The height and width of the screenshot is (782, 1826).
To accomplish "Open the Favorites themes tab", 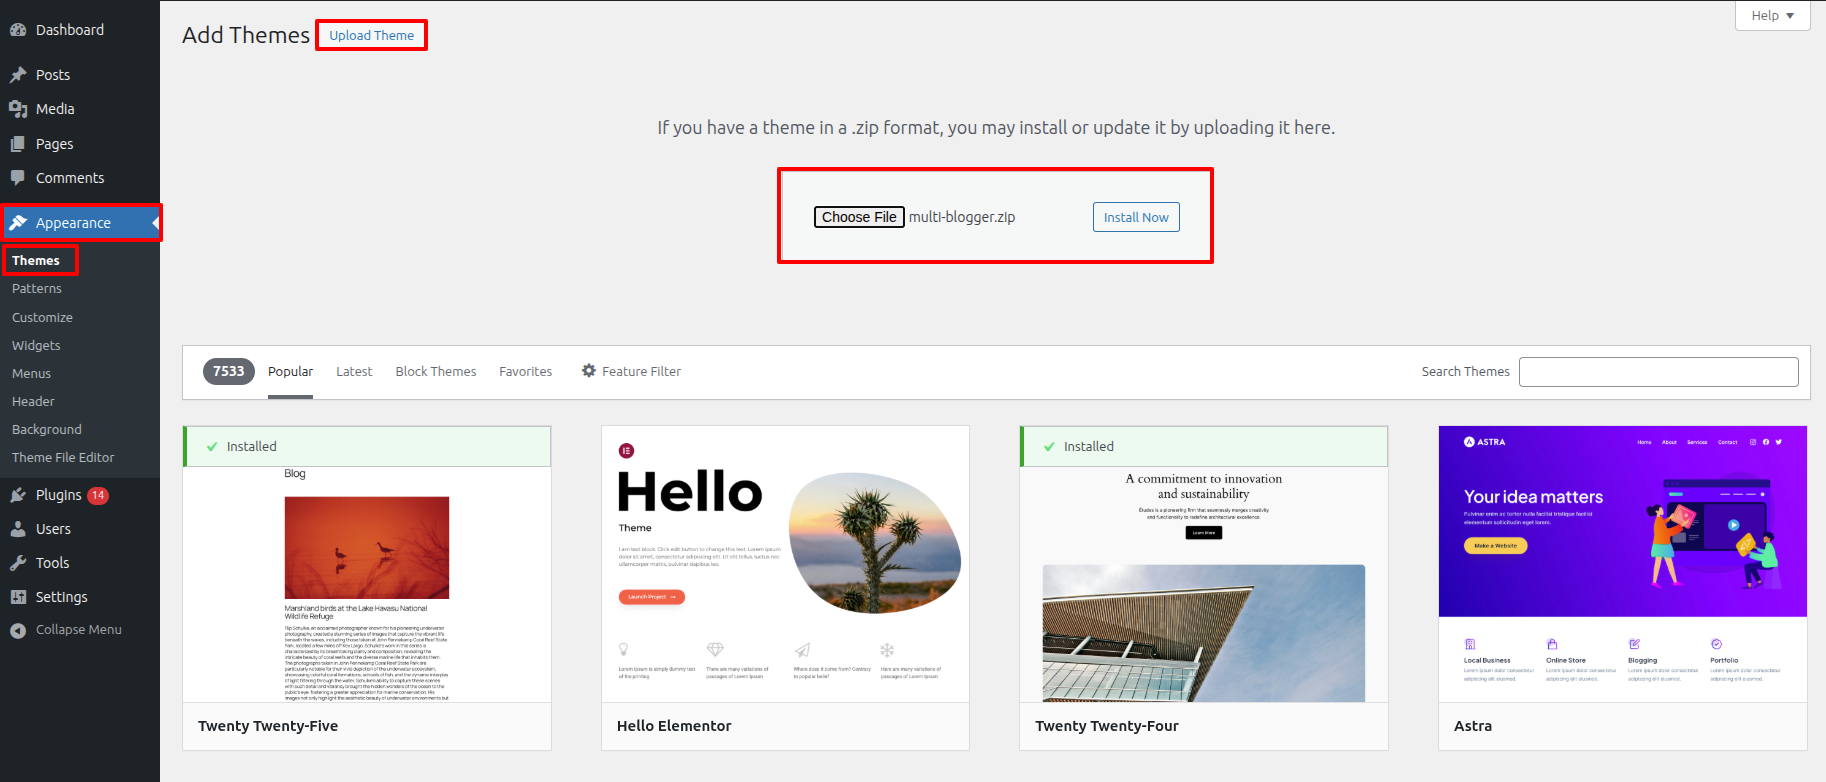I will [x=525, y=371].
